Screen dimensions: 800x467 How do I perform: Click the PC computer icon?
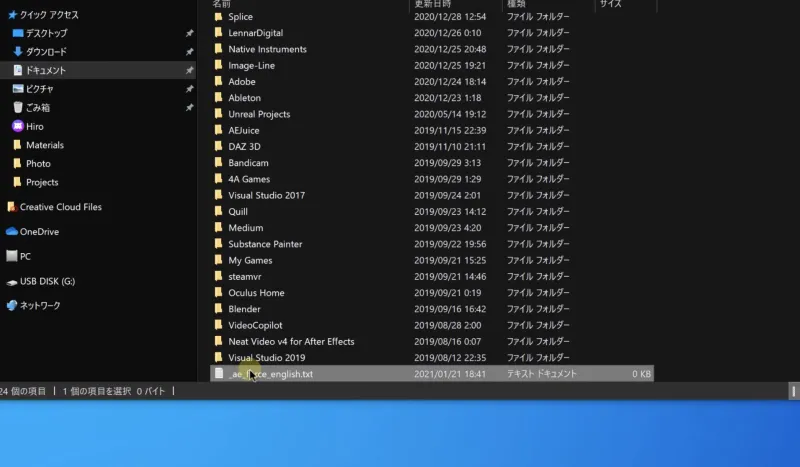click(12, 256)
